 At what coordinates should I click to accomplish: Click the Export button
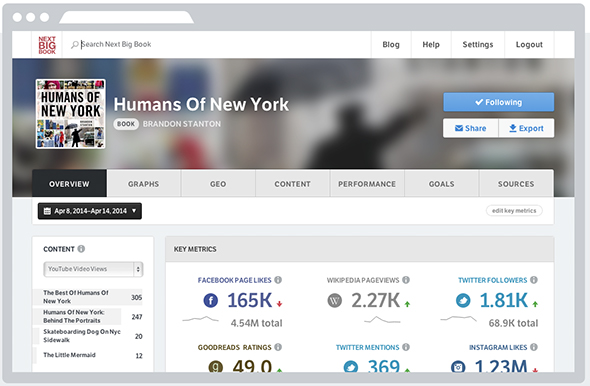pos(526,128)
